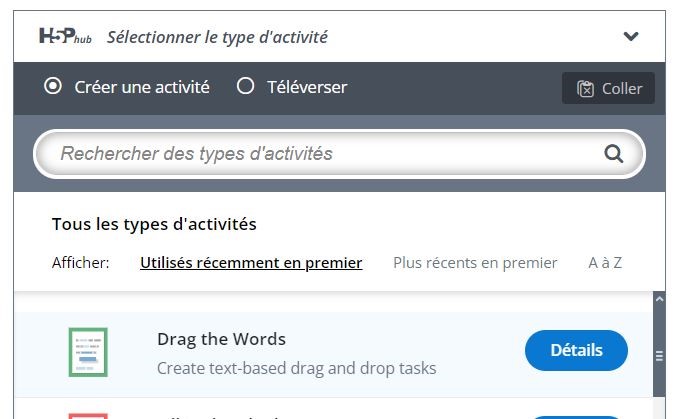Click the partially visible second Détails button
Image resolution: width=689 pixels, height=419 pixels.
[x=576, y=416]
